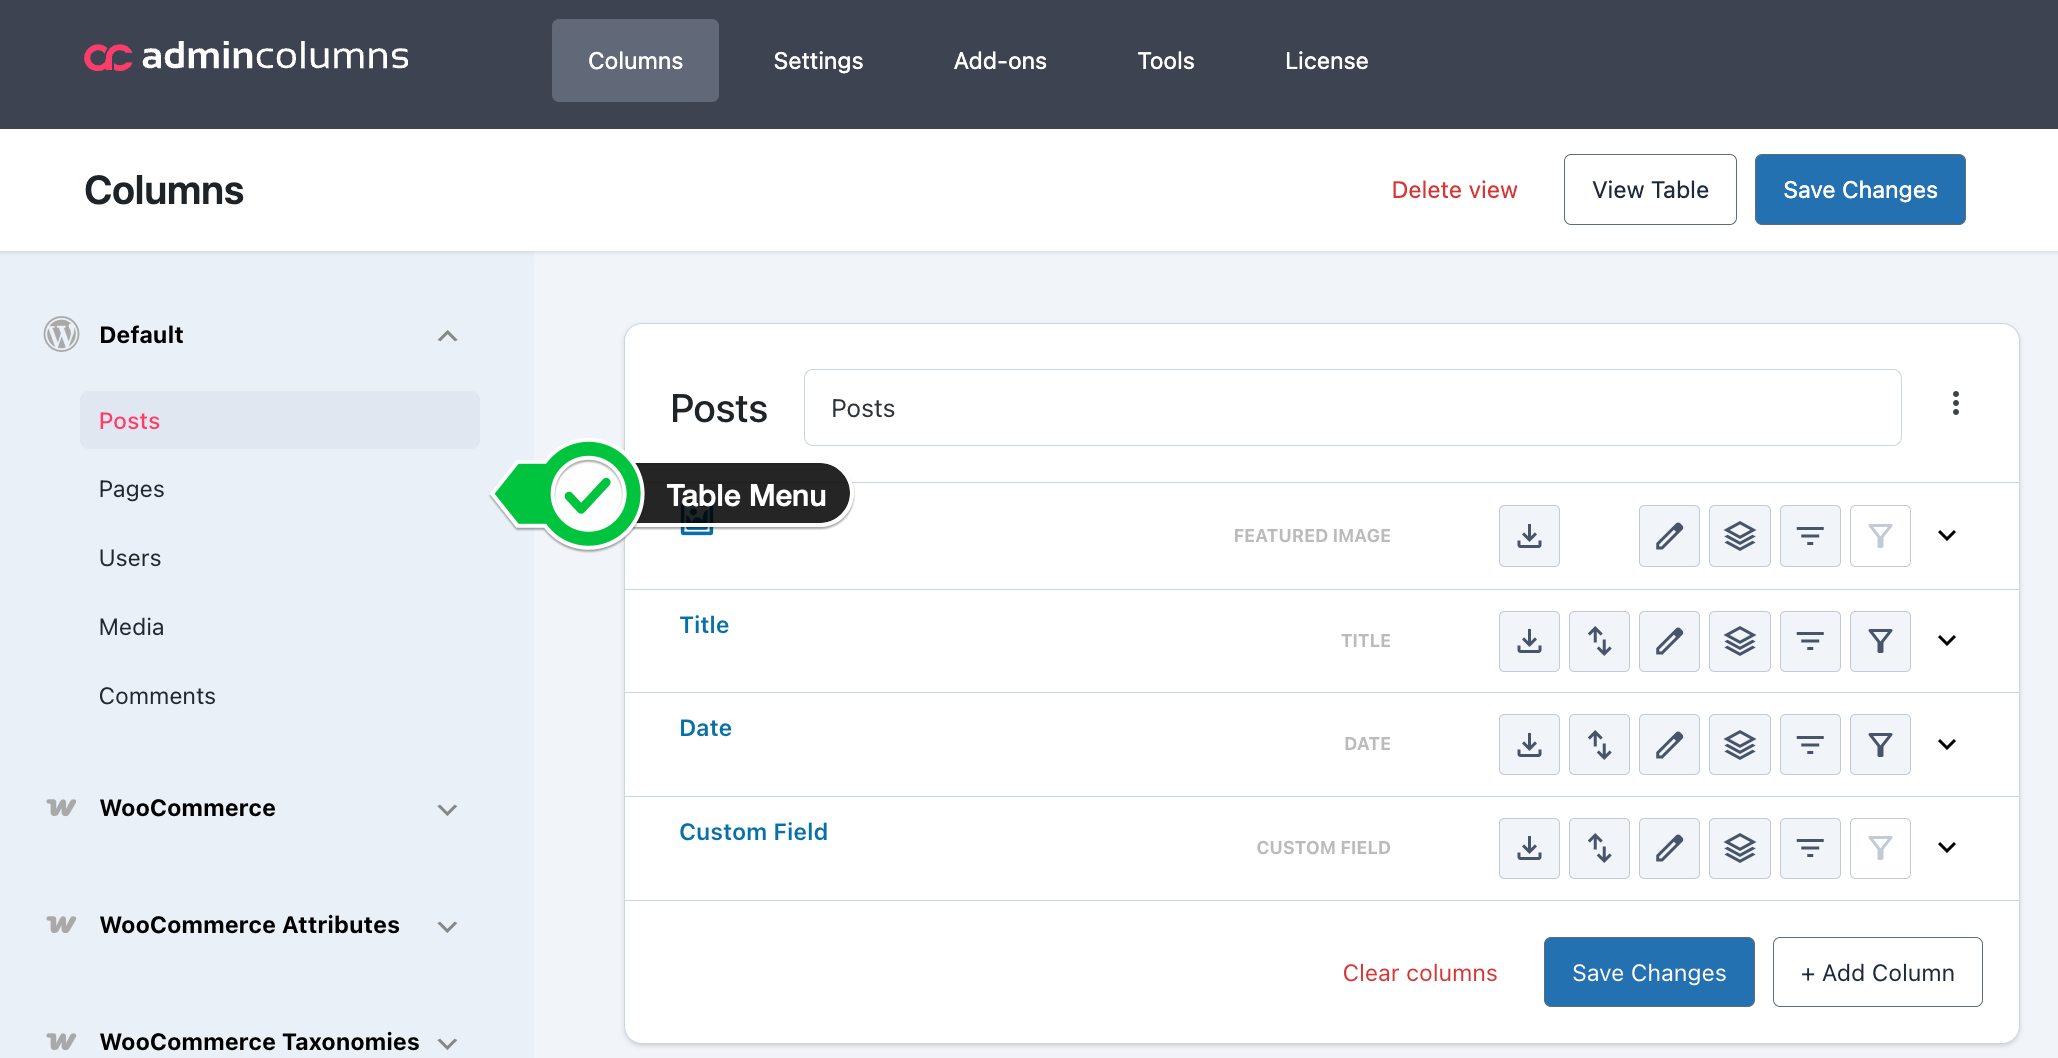Select Media in the sidebar

131,627
